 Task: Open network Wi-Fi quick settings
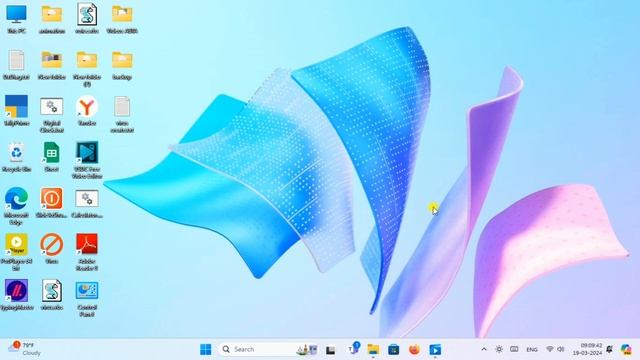(x=550, y=349)
